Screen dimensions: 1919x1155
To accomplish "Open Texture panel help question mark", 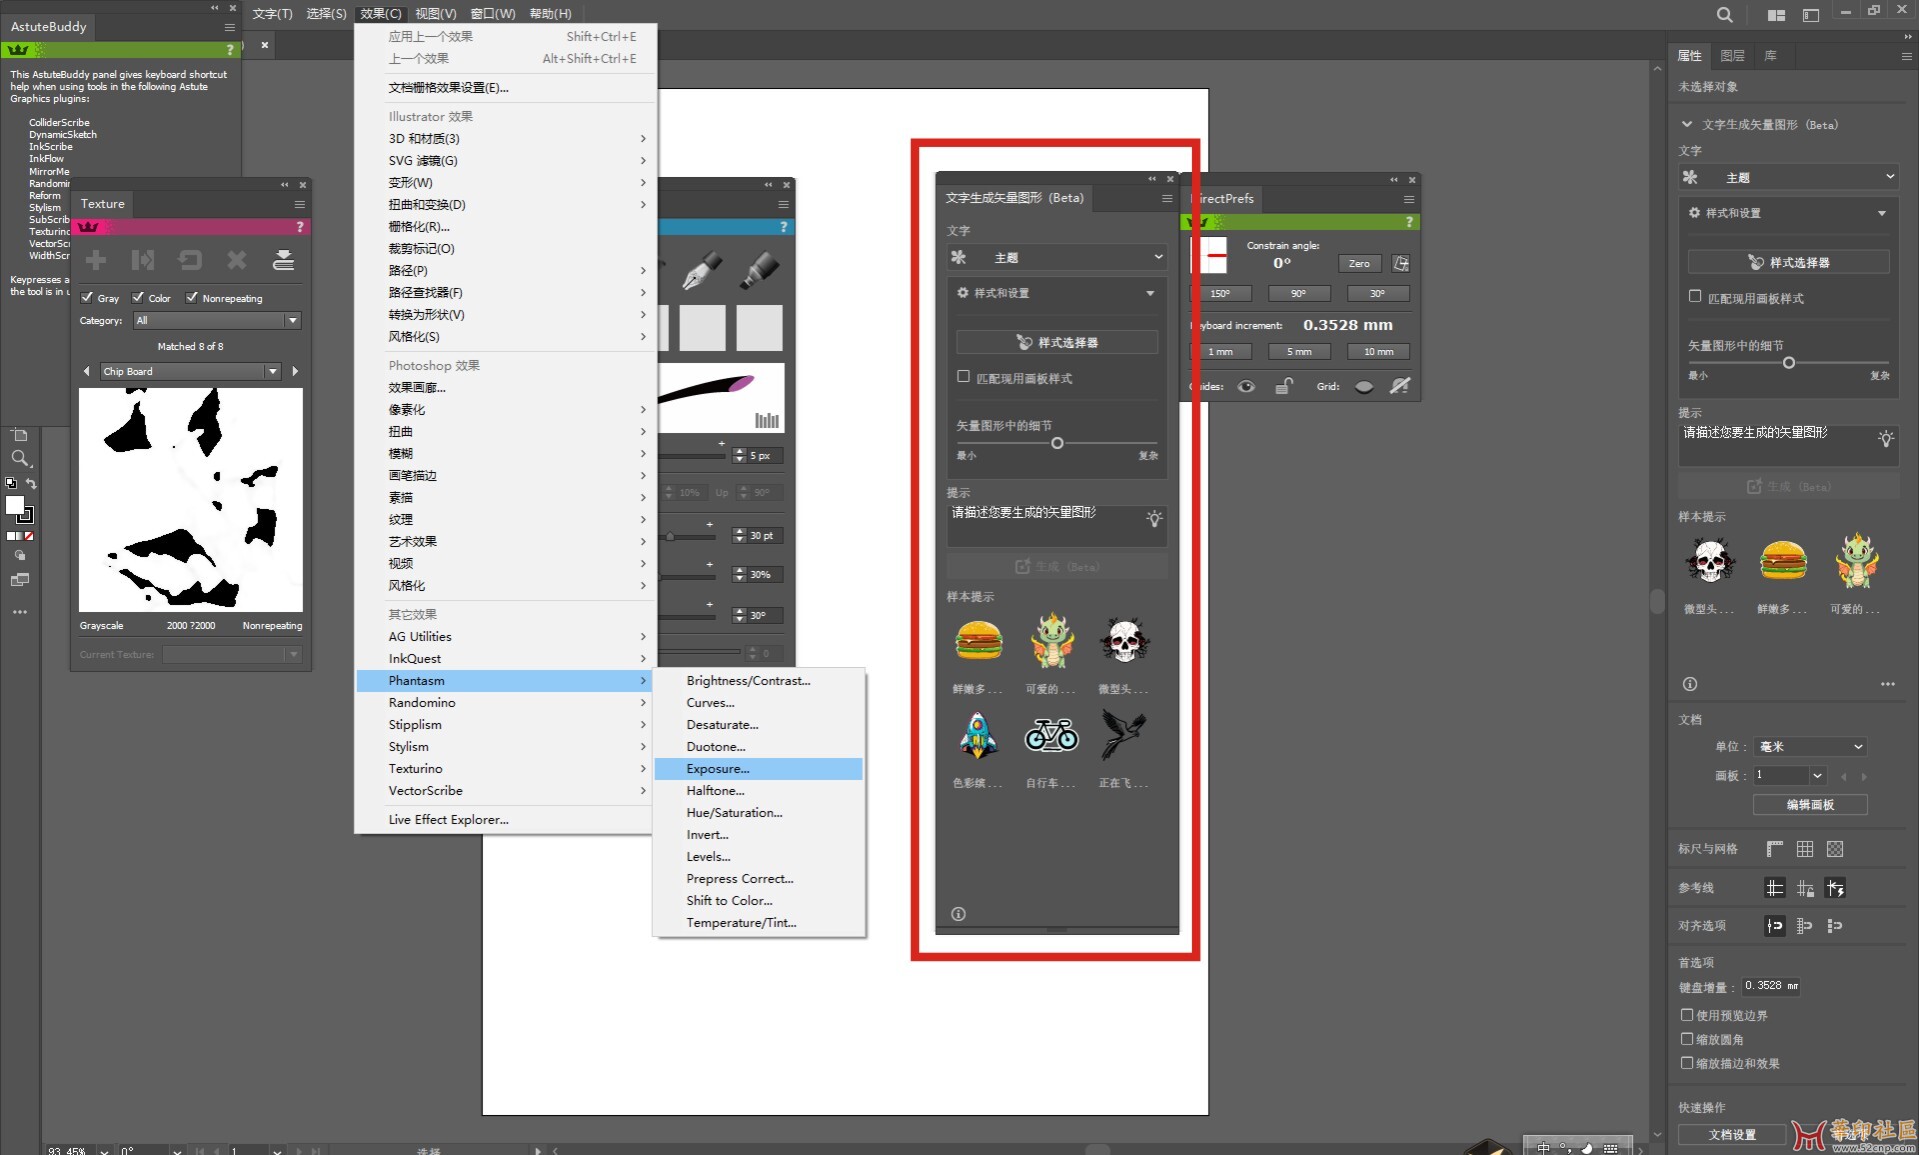I will click(300, 227).
